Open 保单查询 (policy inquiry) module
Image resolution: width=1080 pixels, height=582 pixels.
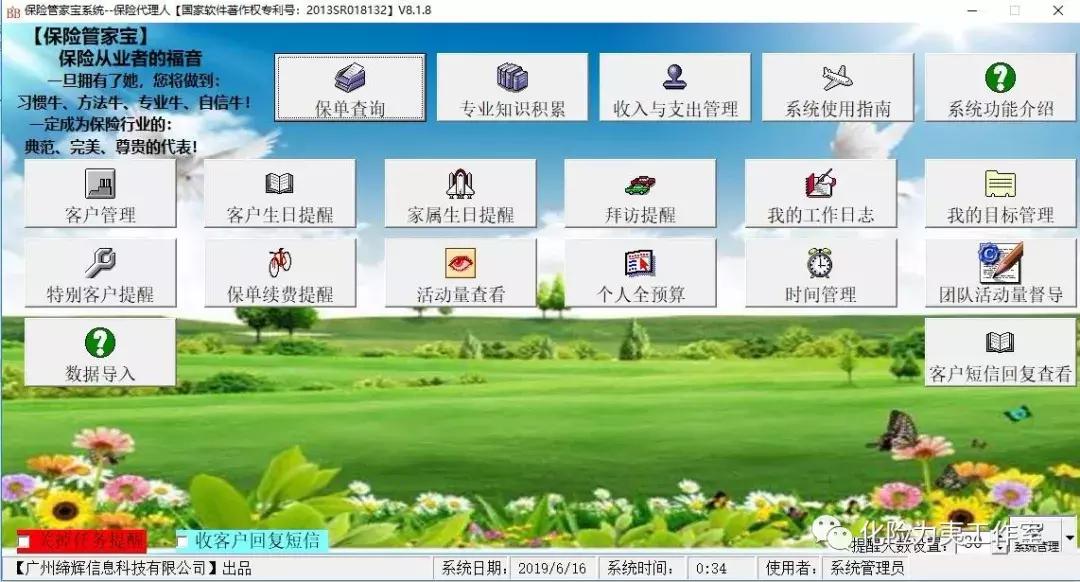(348, 87)
